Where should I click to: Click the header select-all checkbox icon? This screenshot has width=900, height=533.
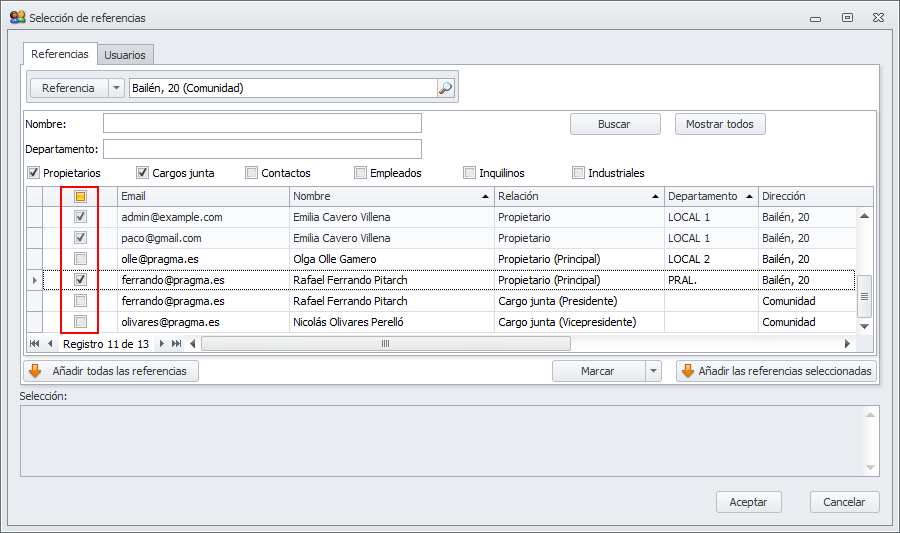[81, 196]
